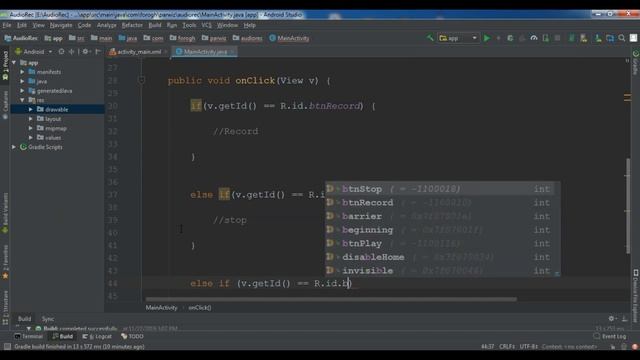Select the drawable folder row
This screenshot has width=640, height=360.
[58, 109]
